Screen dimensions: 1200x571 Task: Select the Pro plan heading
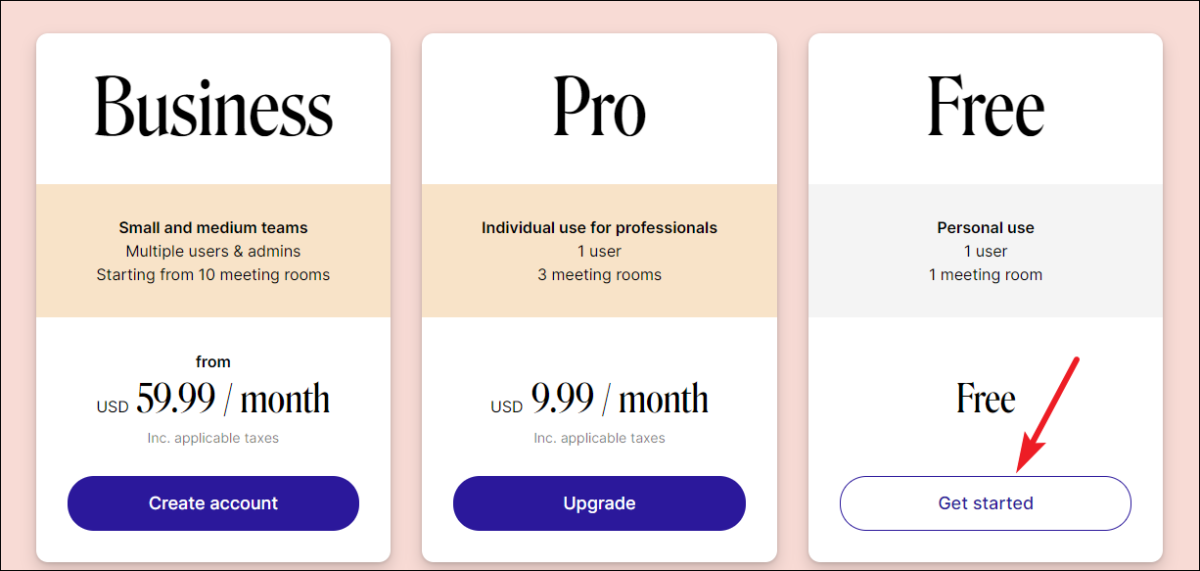599,107
